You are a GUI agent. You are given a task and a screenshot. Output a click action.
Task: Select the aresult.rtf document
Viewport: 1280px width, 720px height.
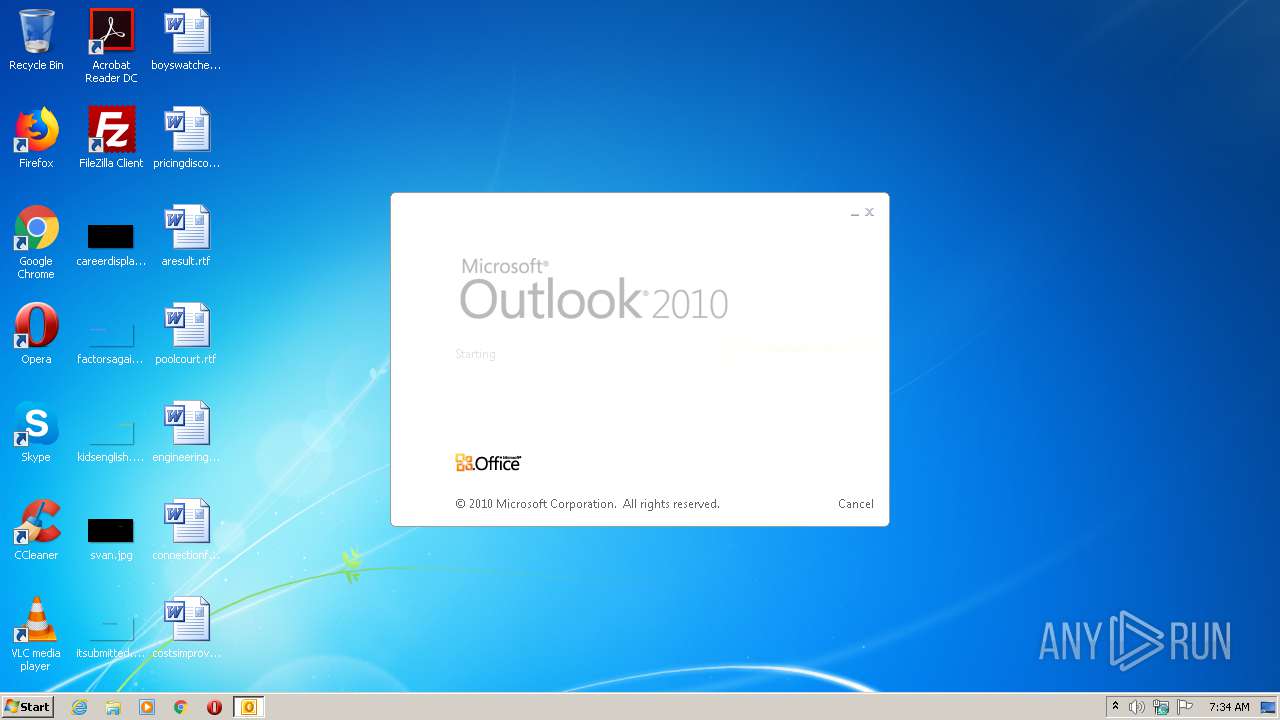pos(186,236)
